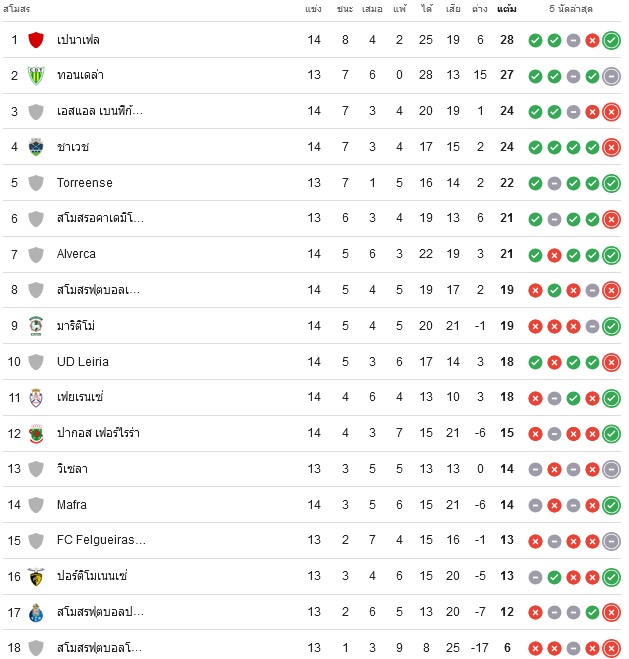The image size is (629, 659).
Task: Sort by the bold points column header
Action: coord(506,9)
